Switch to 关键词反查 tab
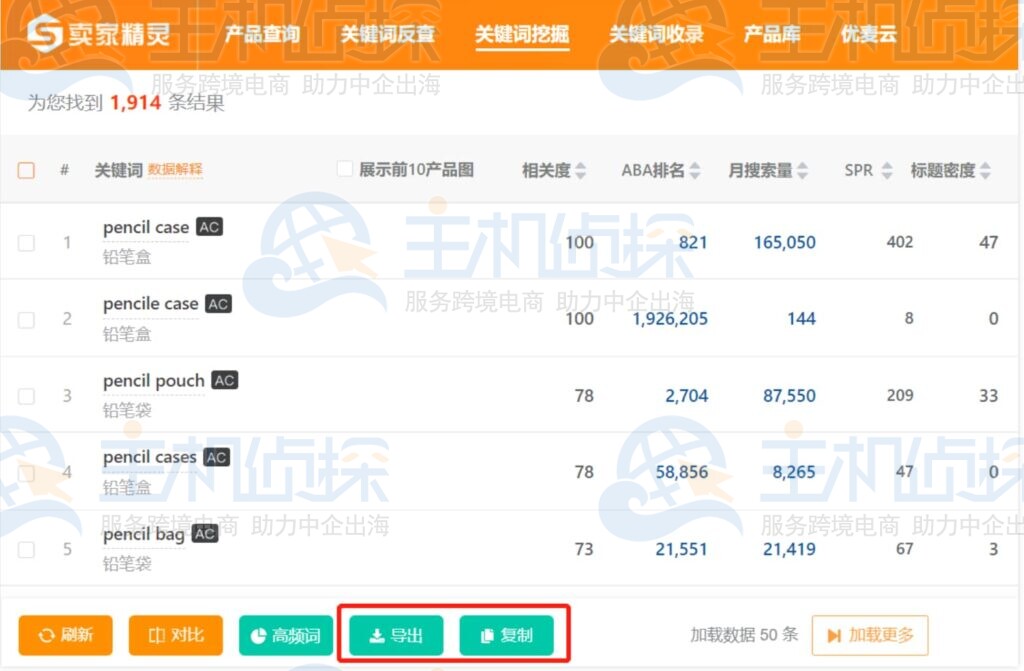Screen dimensions: 1024x671 [x=387, y=35]
